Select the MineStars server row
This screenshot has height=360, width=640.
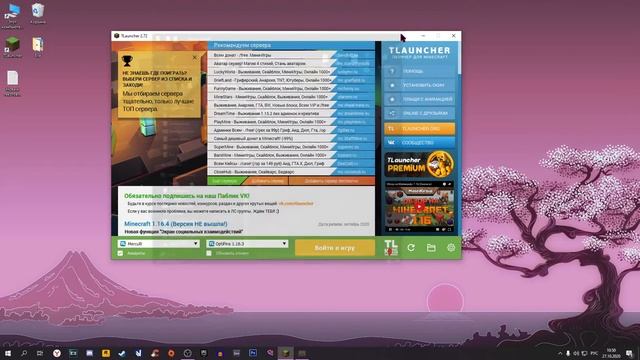click(291, 97)
